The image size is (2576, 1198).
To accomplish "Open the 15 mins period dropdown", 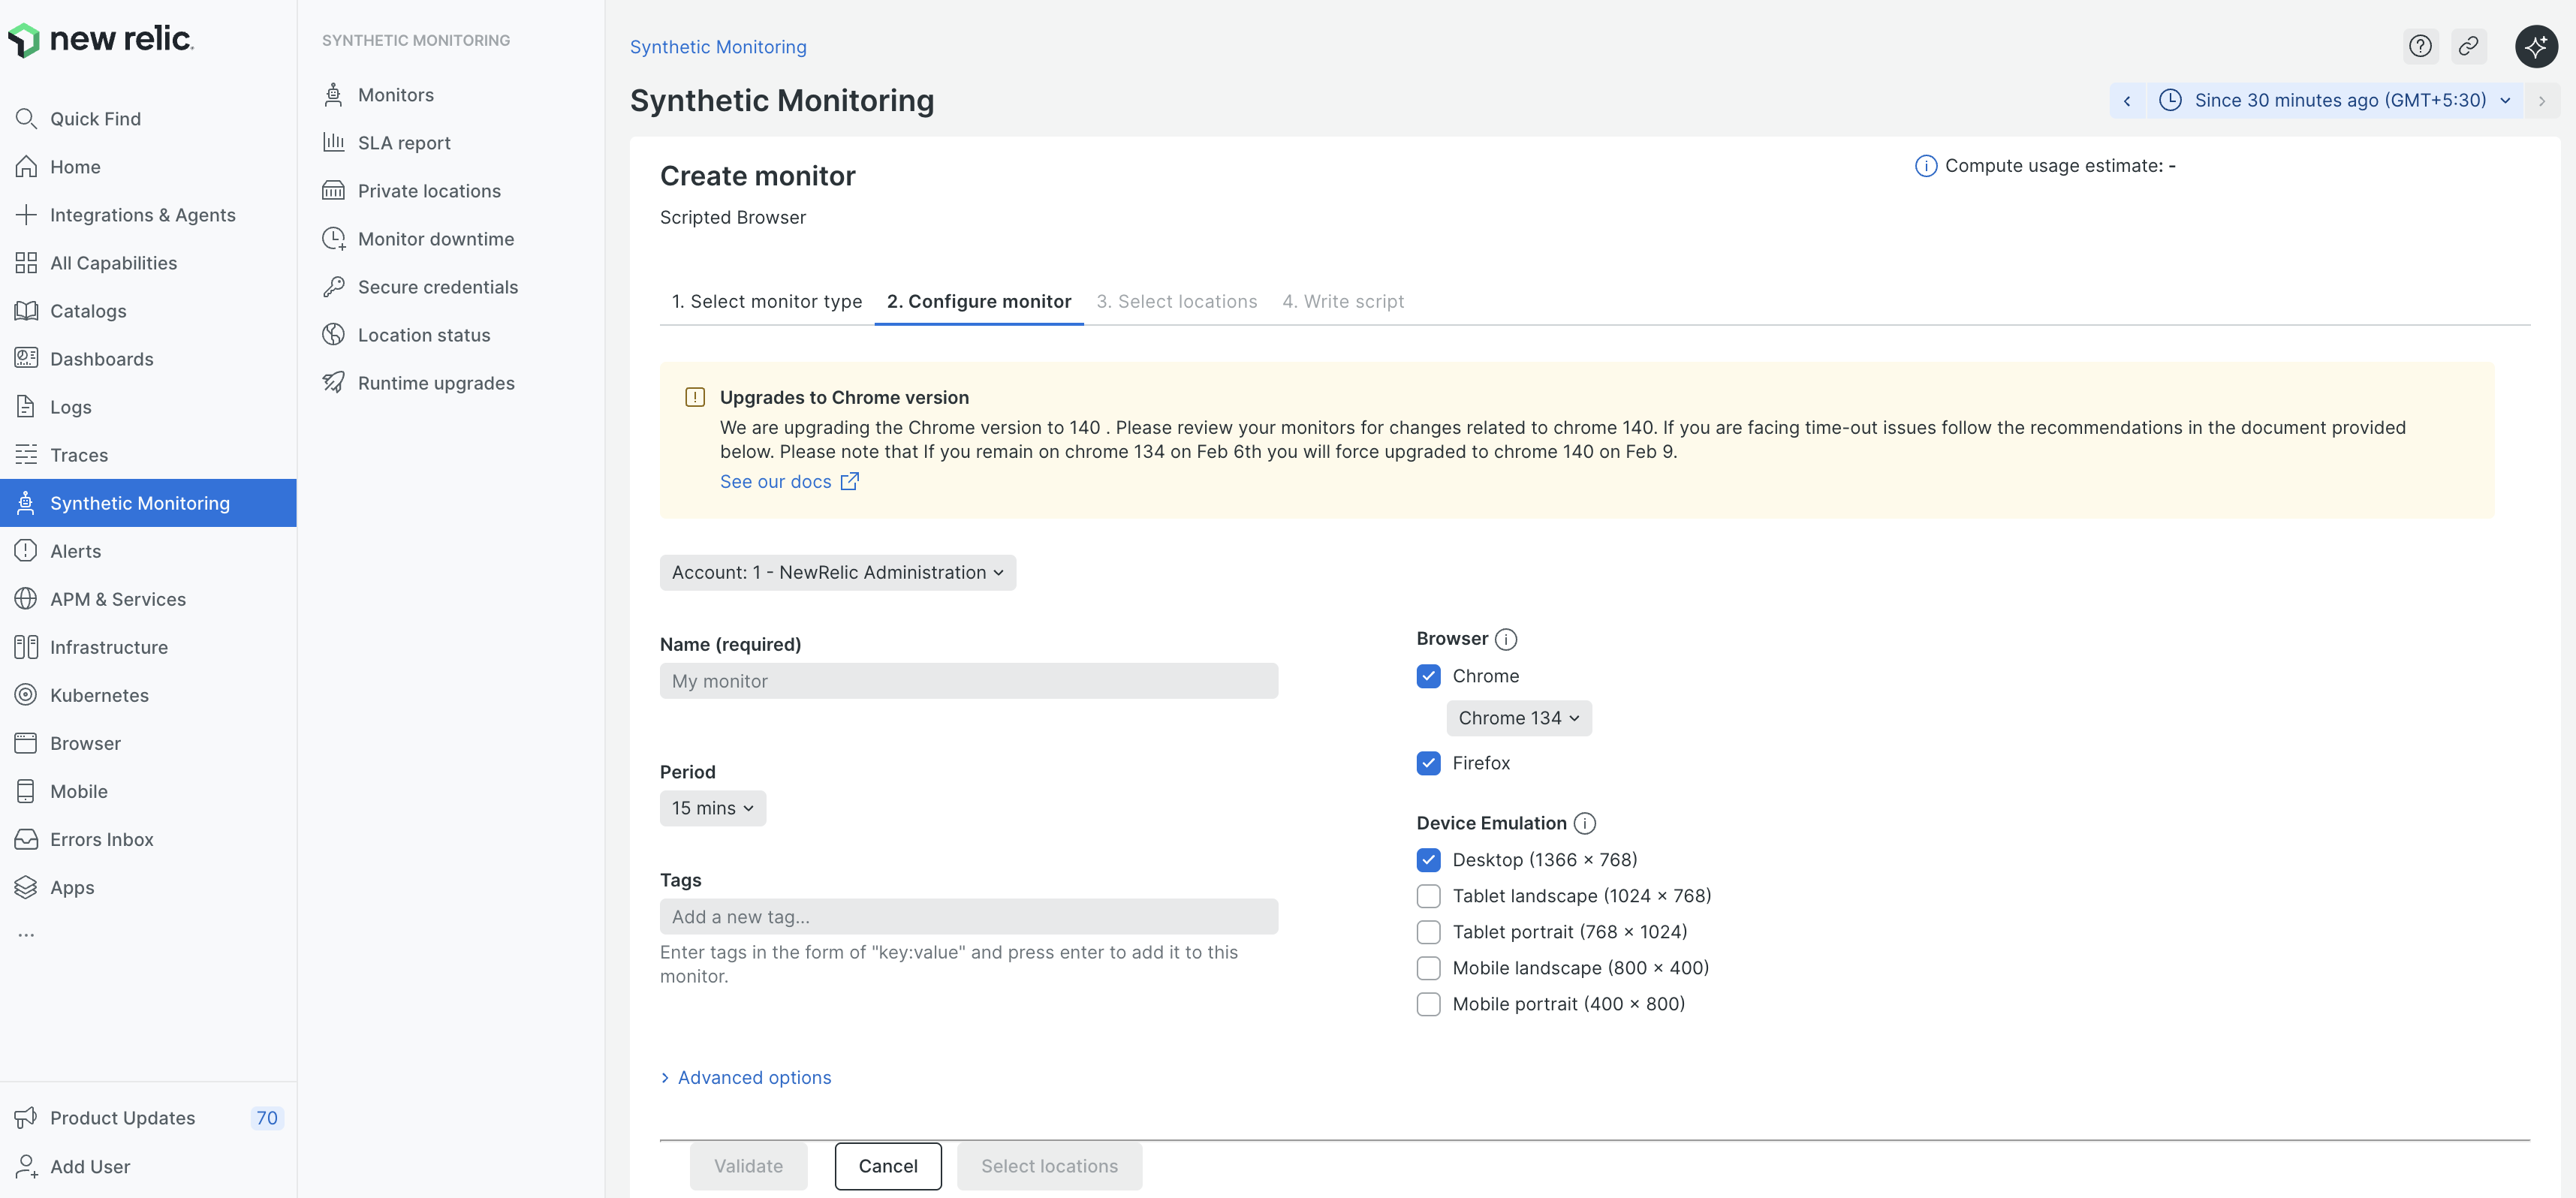I will [712, 808].
